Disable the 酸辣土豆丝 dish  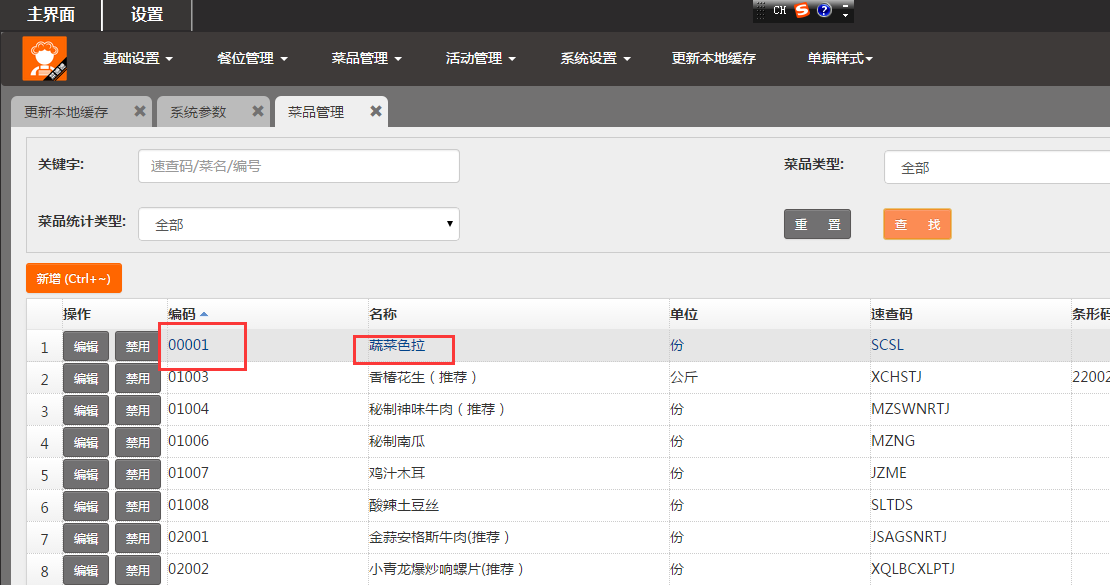coord(138,506)
